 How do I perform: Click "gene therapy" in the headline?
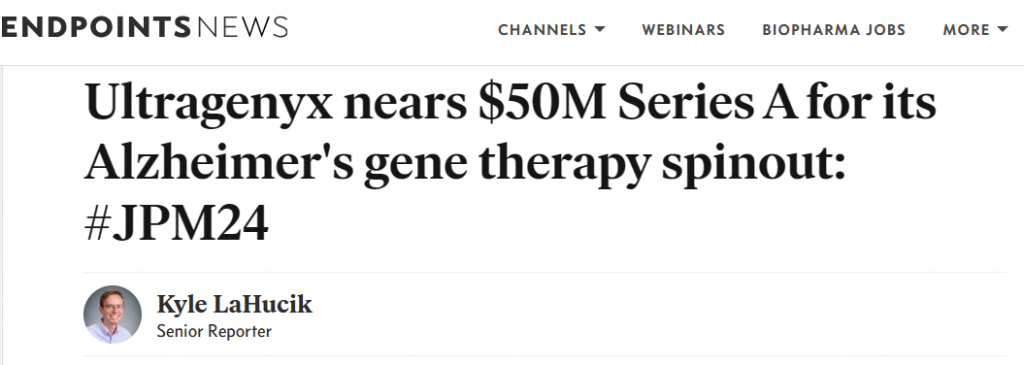[x=507, y=166]
